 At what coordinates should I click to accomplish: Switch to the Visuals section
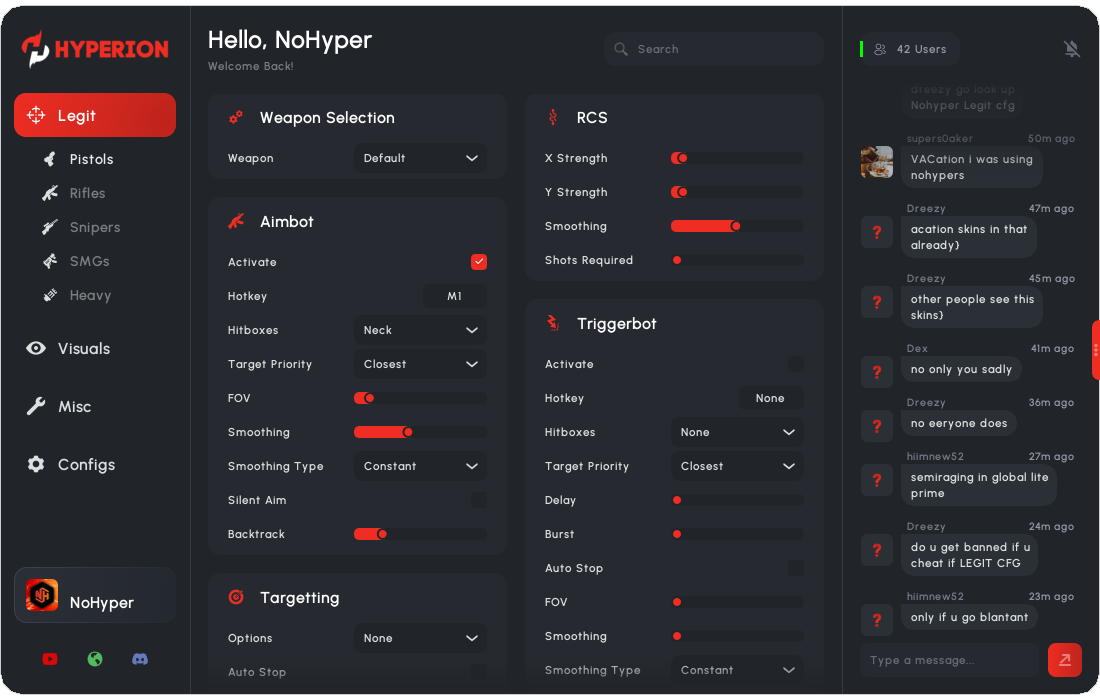tap(84, 349)
